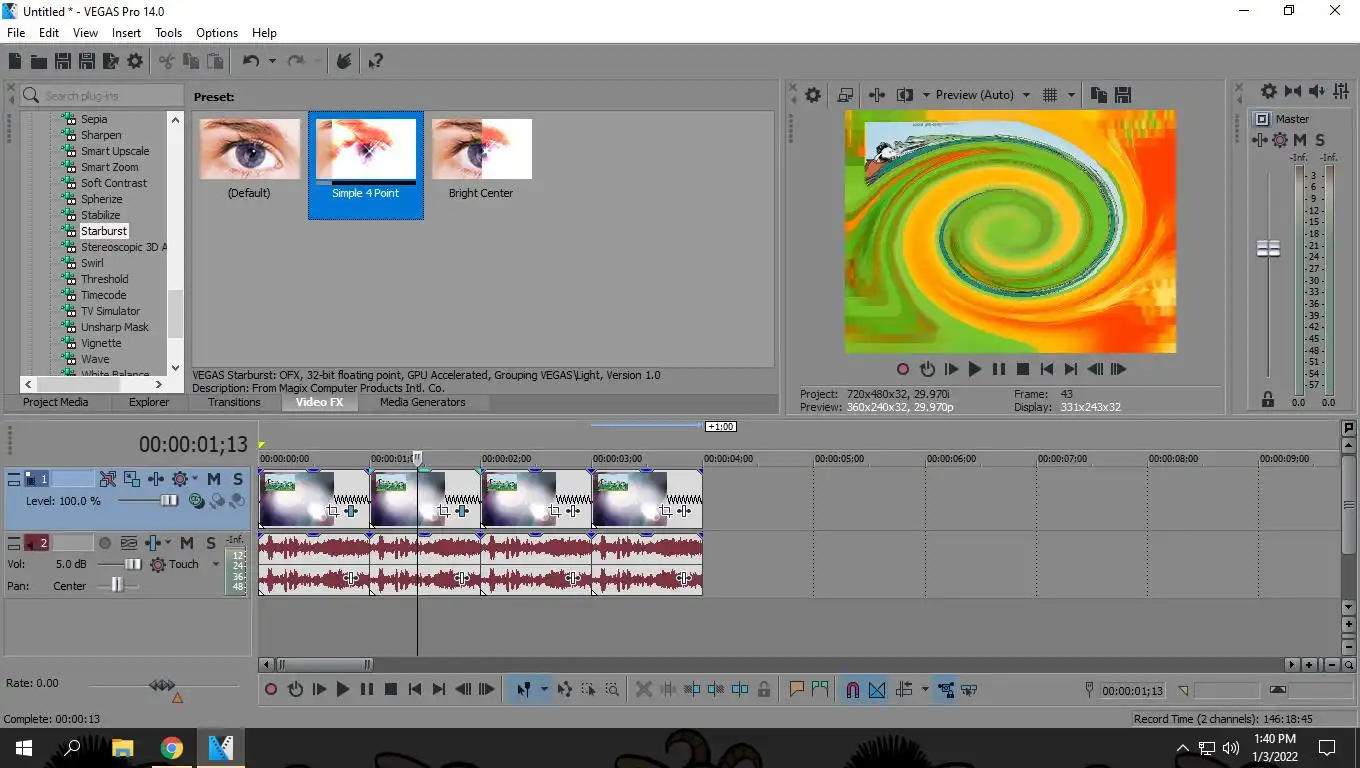Copy snapshot to clipboard in the preview
The image size is (1360, 768).
coord(1099,95)
